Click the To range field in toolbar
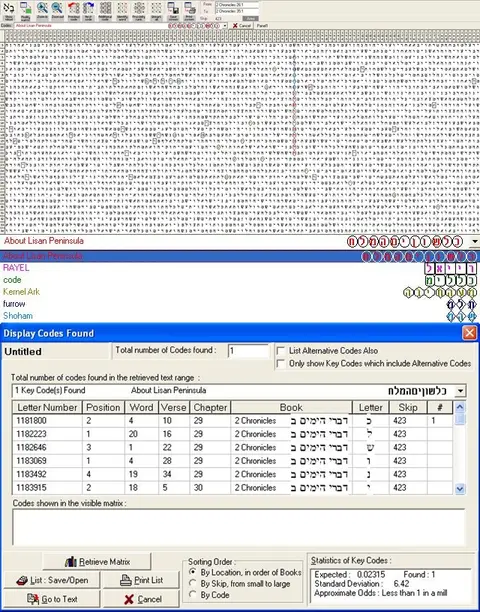The width and height of the screenshot is (480, 612). coord(237,11)
